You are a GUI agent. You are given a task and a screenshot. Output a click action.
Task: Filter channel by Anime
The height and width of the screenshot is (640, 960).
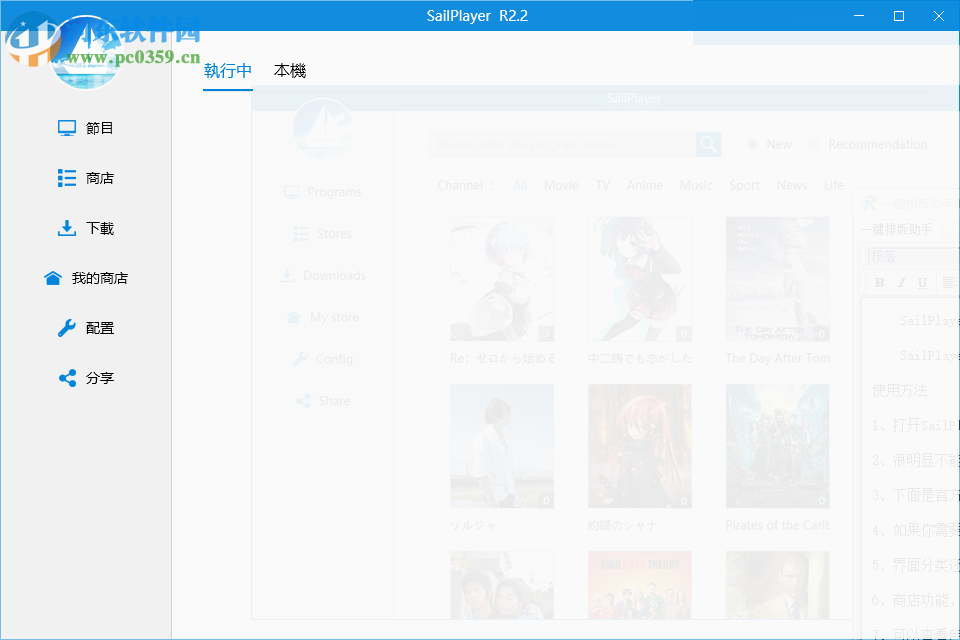(x=644, y=185)
